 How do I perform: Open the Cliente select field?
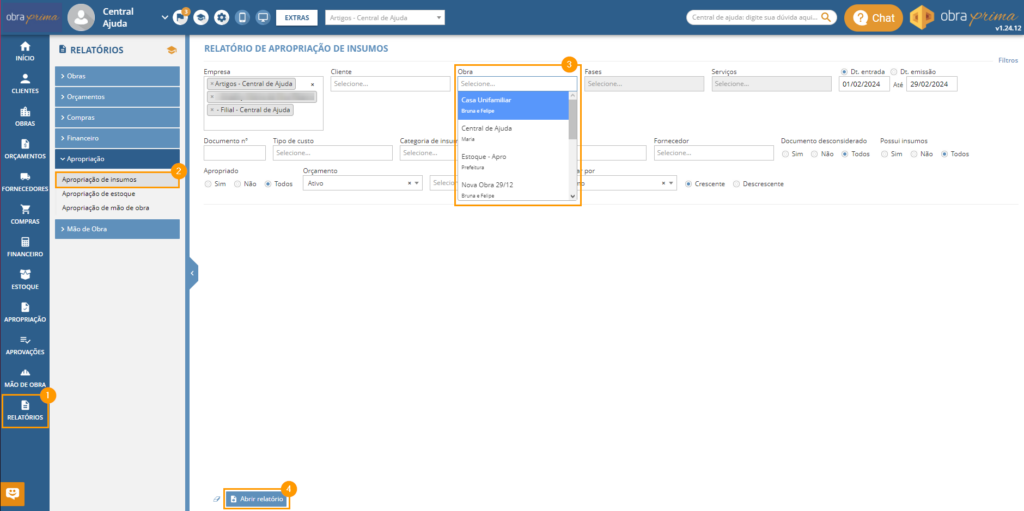click(x=391, y=84)
